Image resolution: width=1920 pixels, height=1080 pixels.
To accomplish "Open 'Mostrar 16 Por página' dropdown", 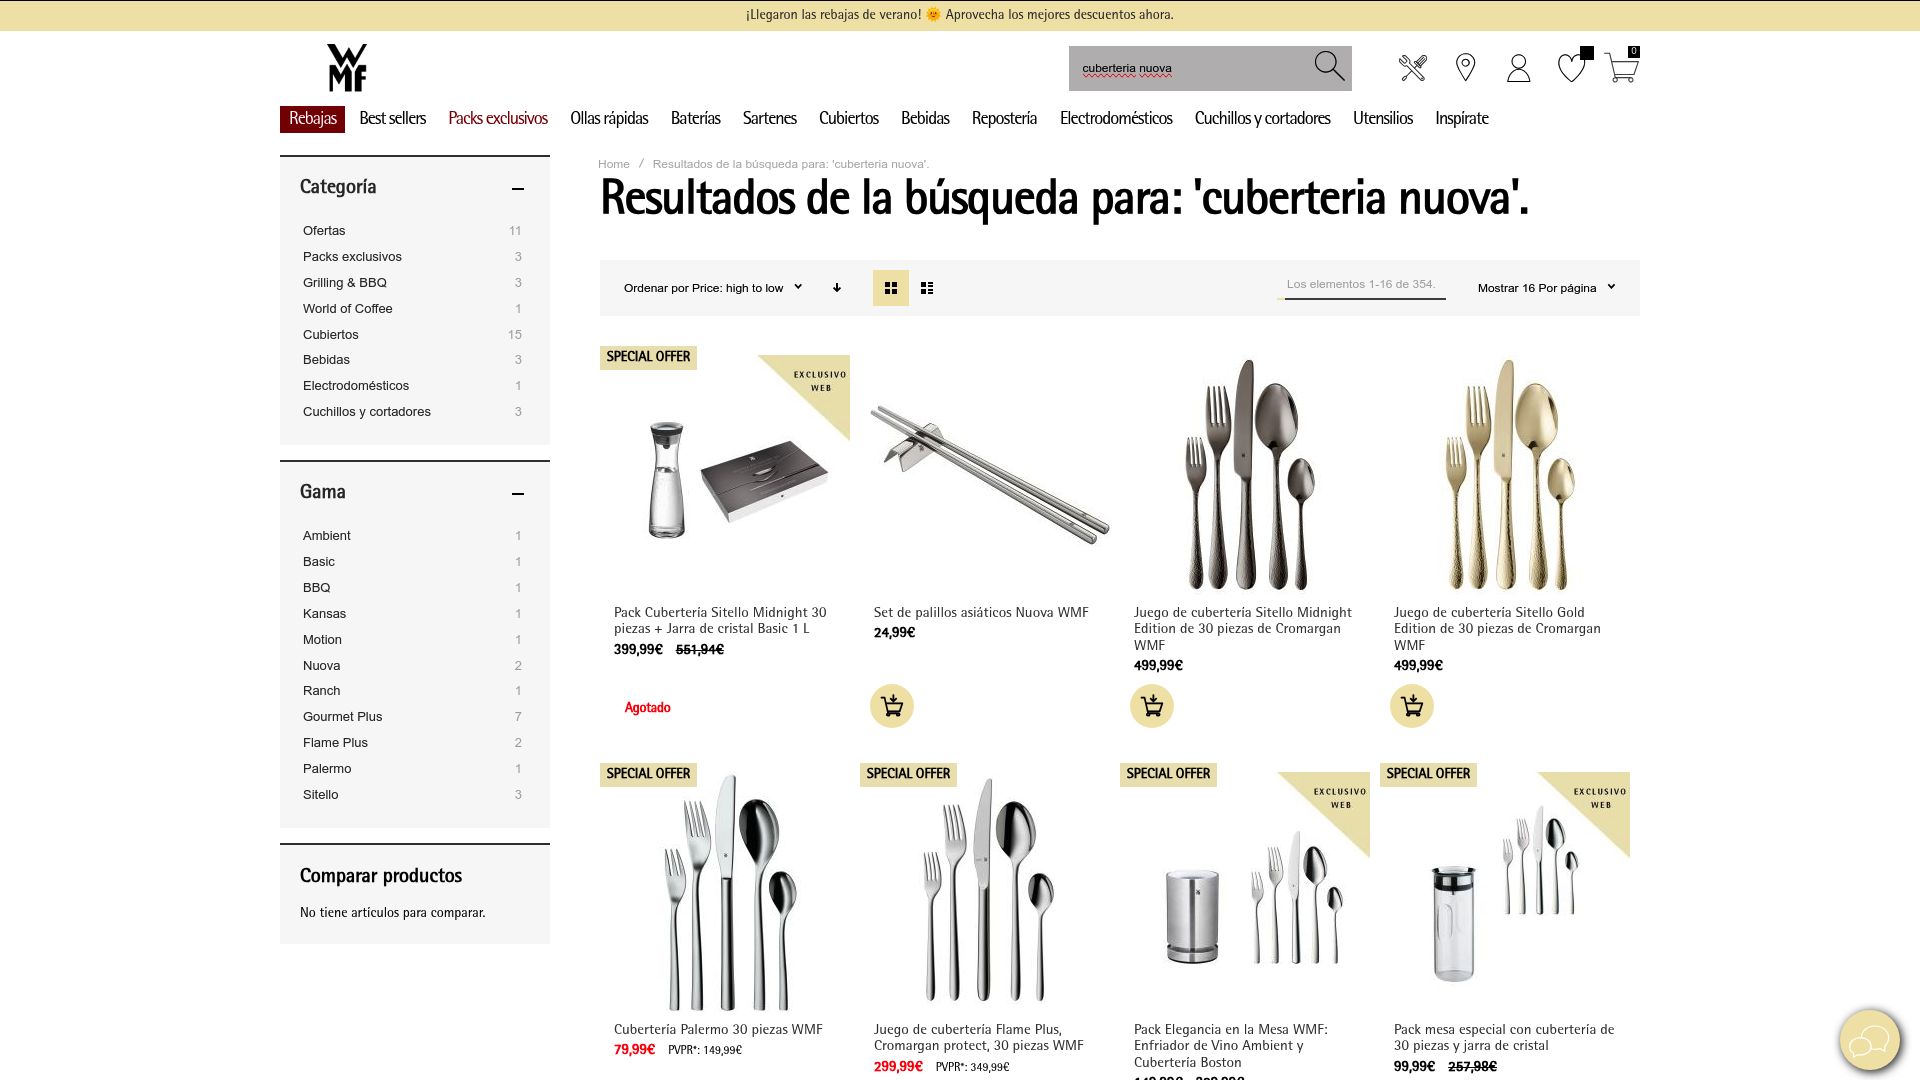I will pos(1546,288).
